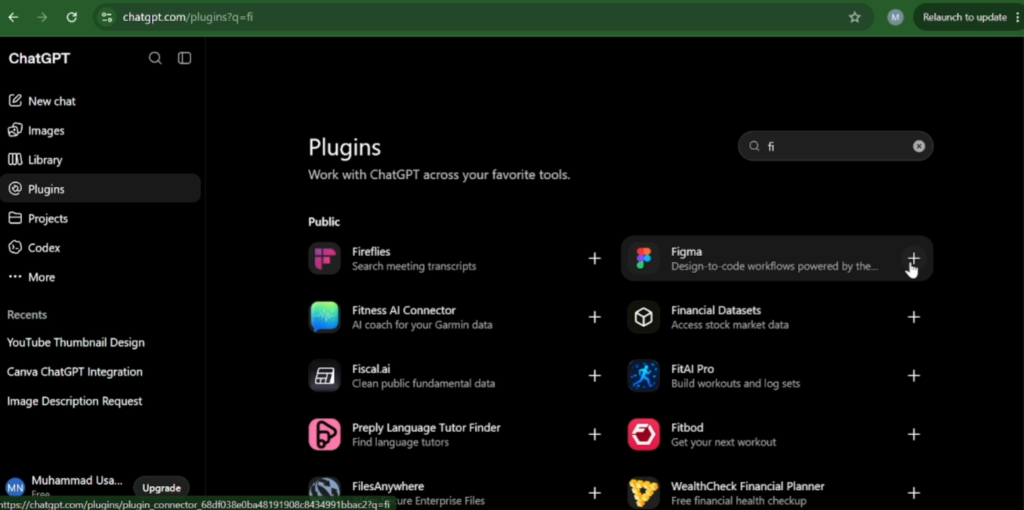Add Preply Language Tutor Finder with plus
Viewport: 1024px width, 510px height.
594,435
